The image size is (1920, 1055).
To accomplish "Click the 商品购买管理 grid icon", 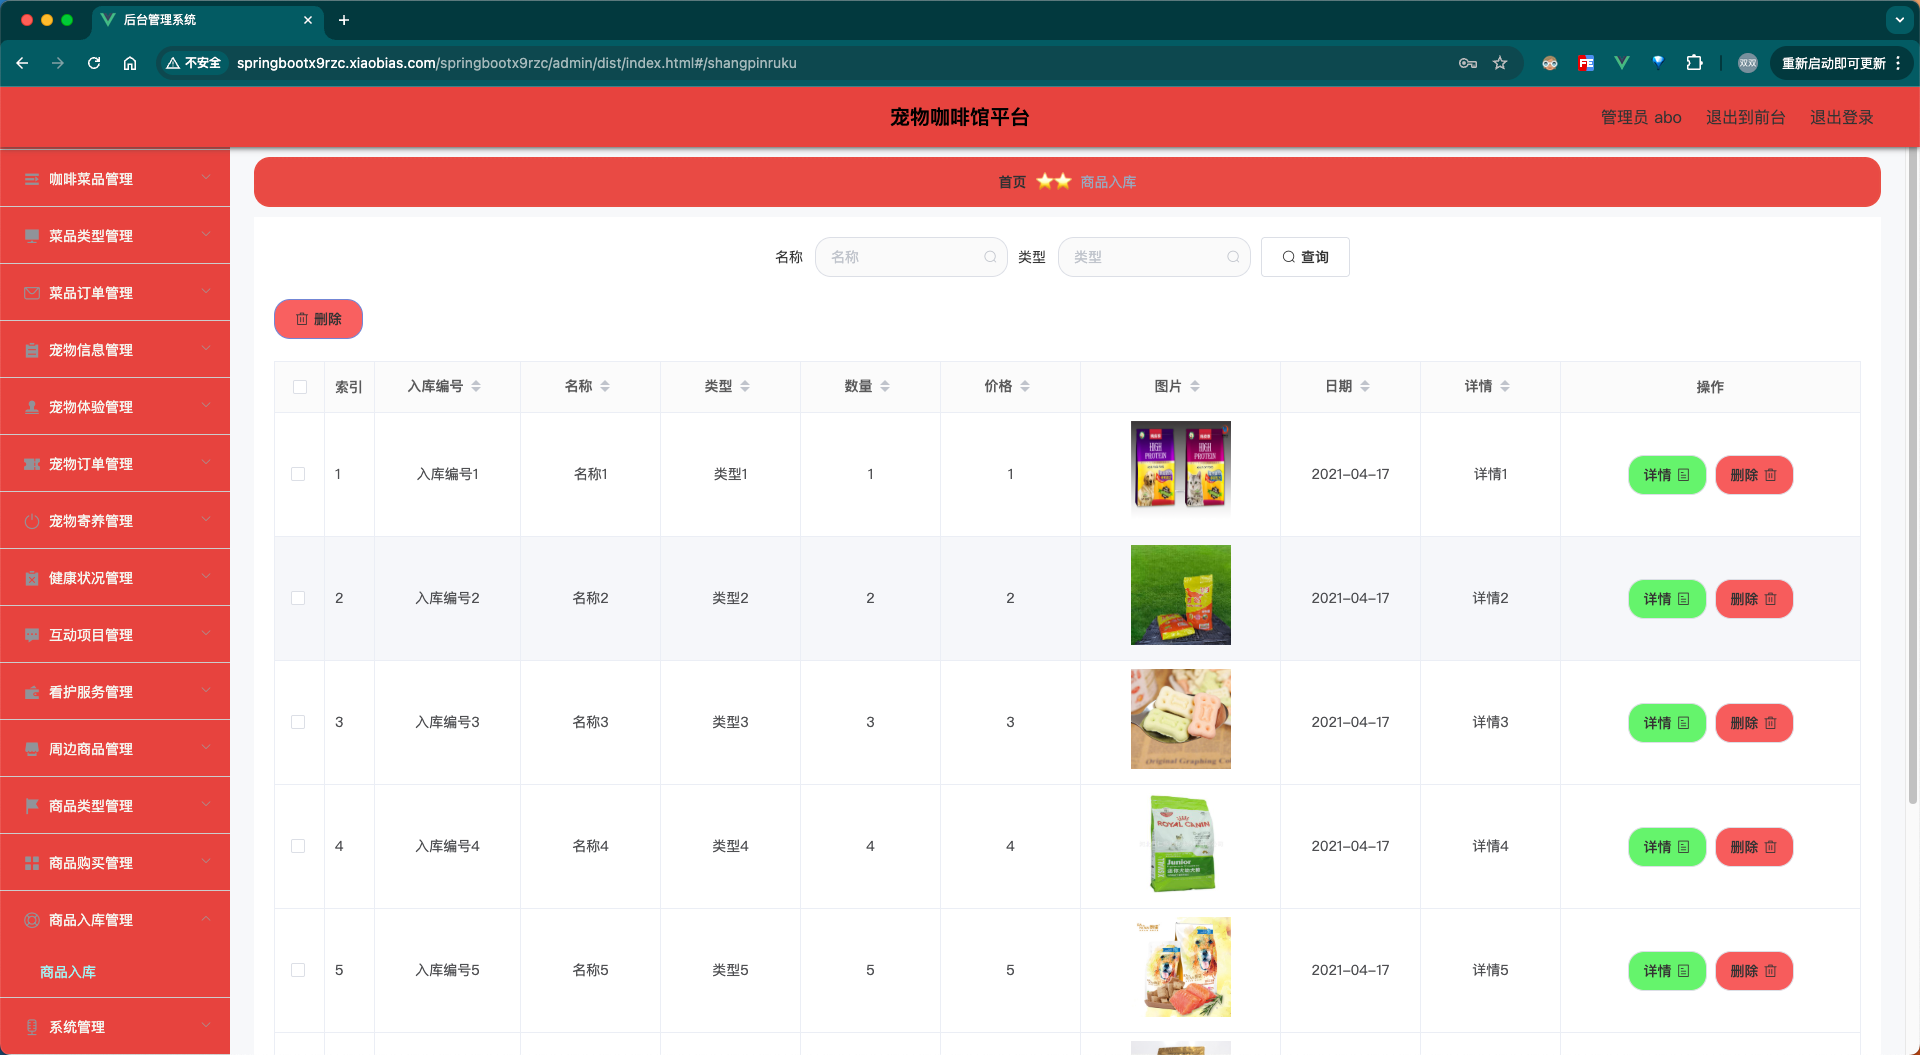I will point(32,863).
